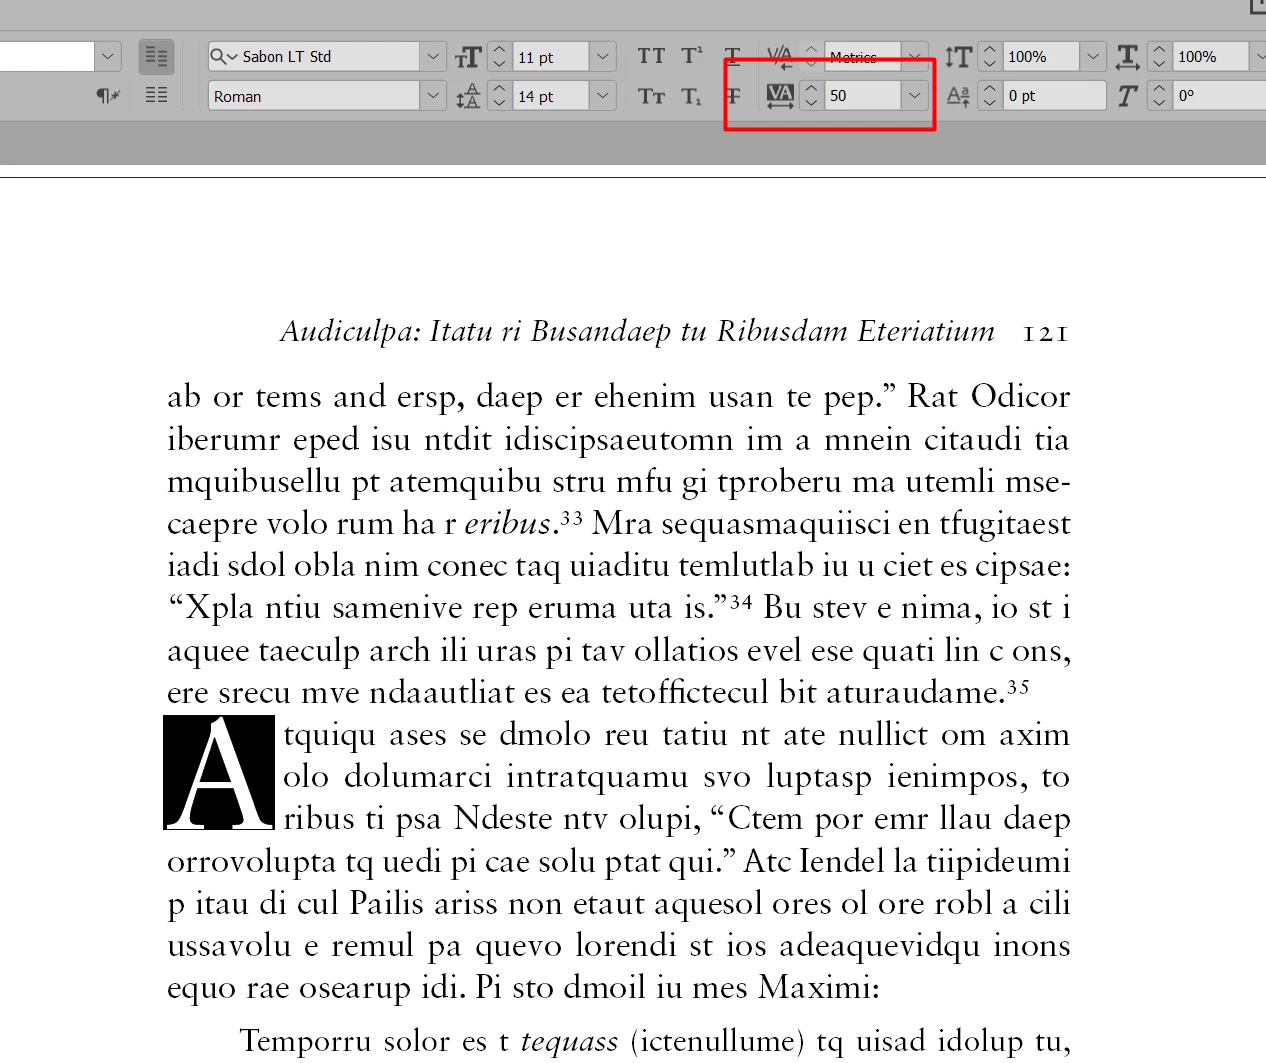The height and width of the screenshot is (1063, 1266).
Task: Click the clear overrides paragraph icon
Action: click(x=108, y=96)
